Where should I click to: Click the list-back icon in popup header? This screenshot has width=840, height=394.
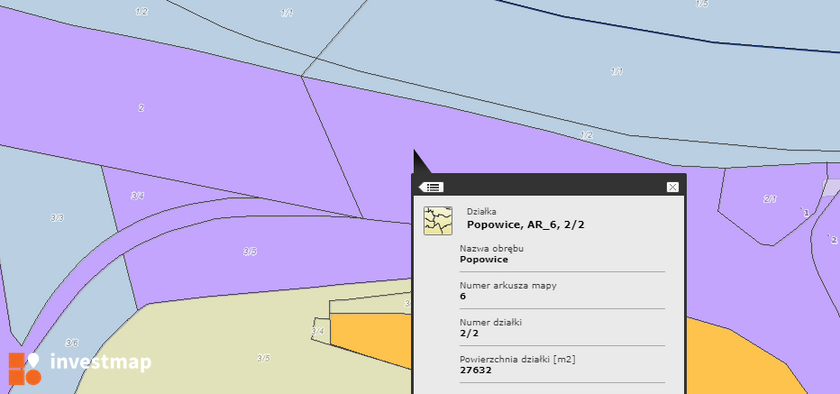coord(431,187)
